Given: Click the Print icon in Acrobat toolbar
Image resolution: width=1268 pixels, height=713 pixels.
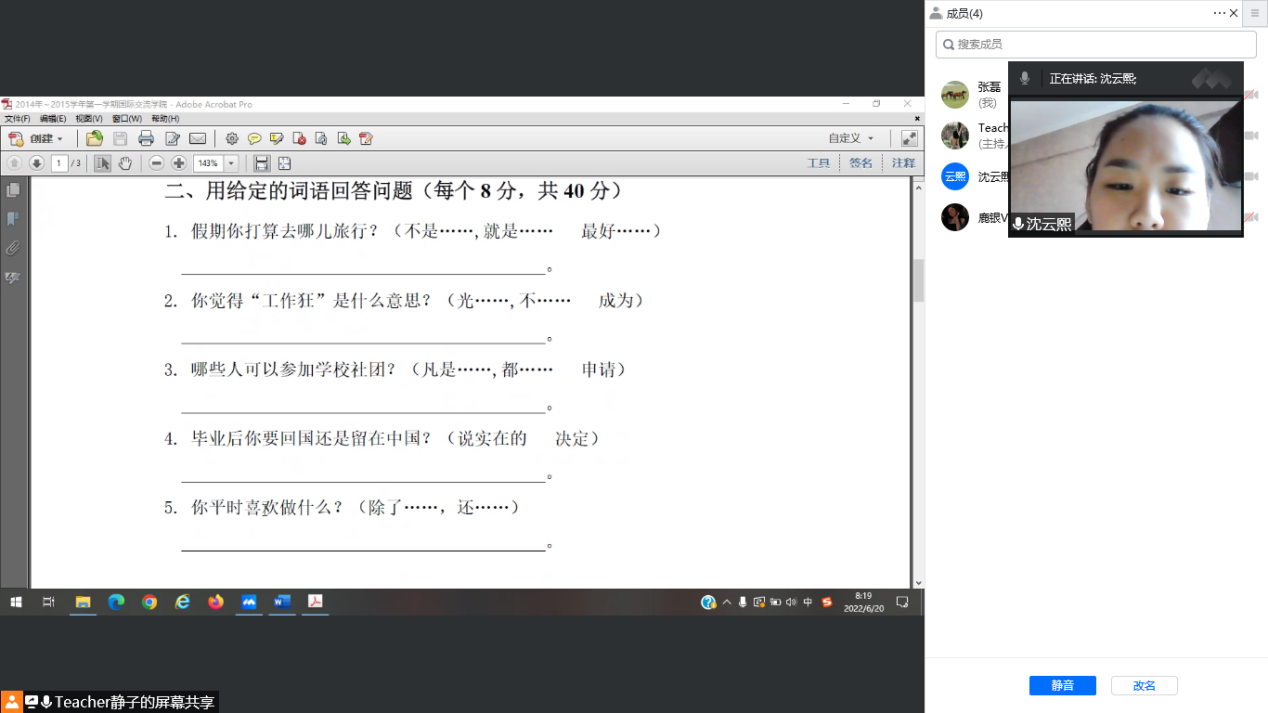Looking at the screenshot, I should (x=146, y=139).
